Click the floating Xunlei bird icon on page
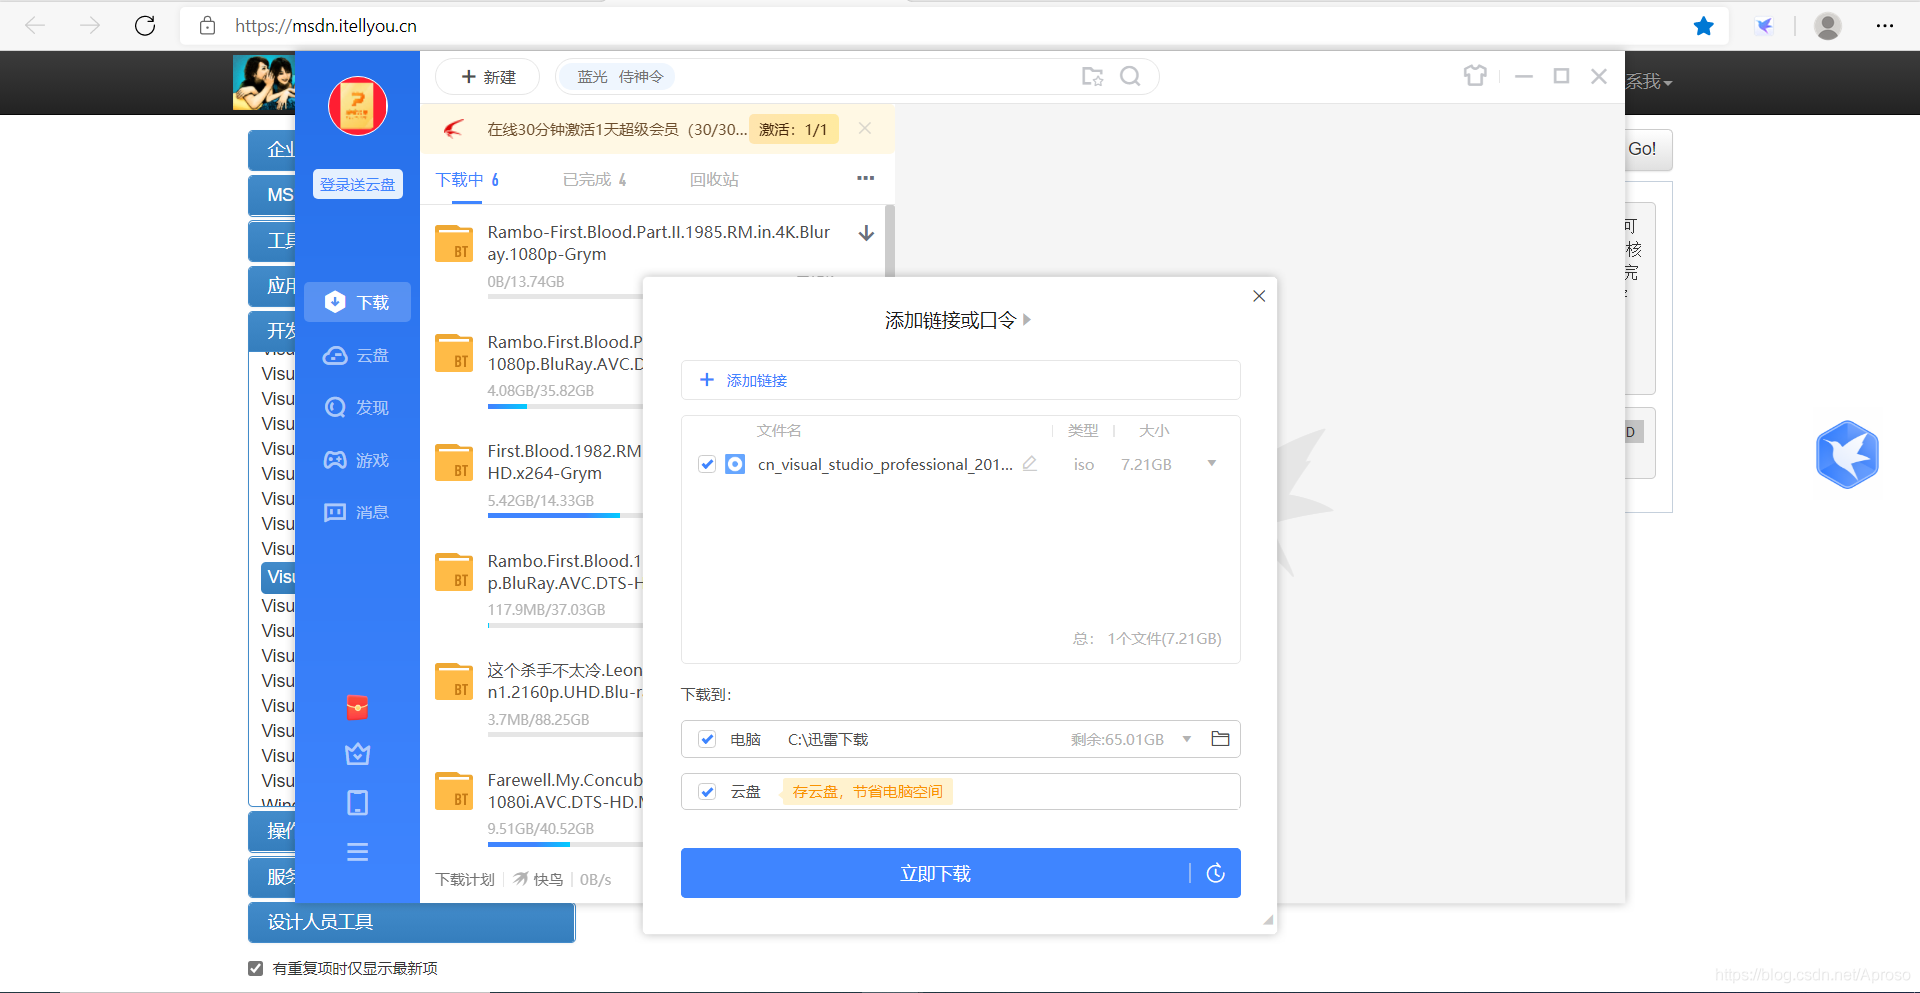1920x993 pixels. click(1847, 454)
